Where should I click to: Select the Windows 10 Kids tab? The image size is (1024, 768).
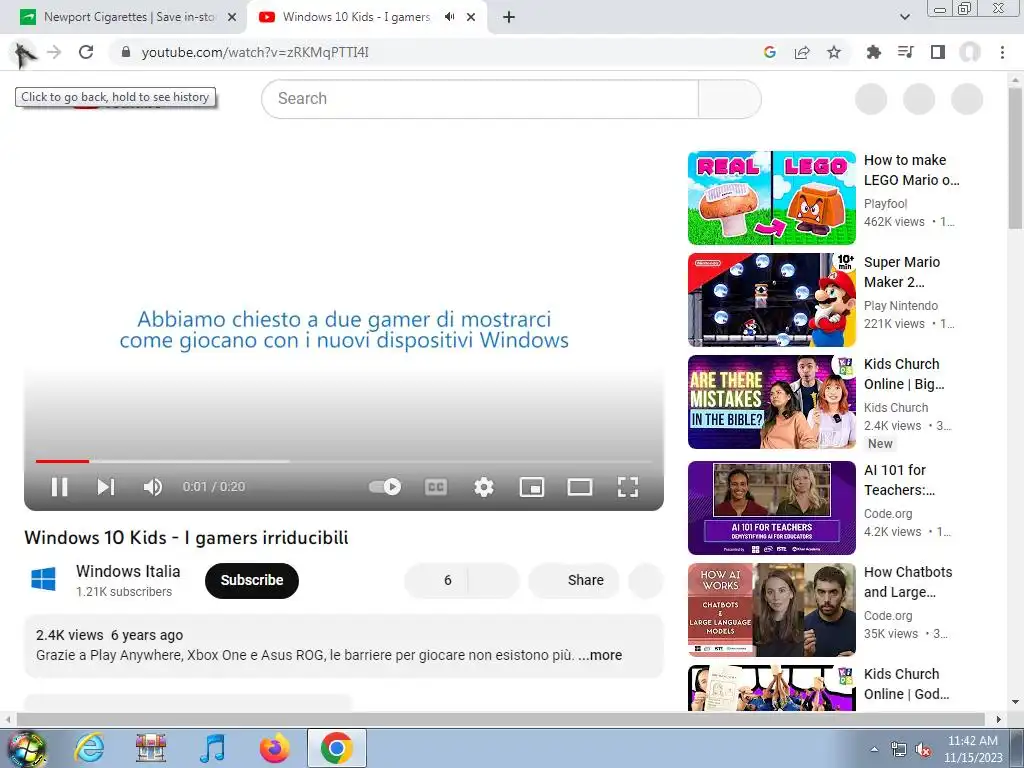355,17
